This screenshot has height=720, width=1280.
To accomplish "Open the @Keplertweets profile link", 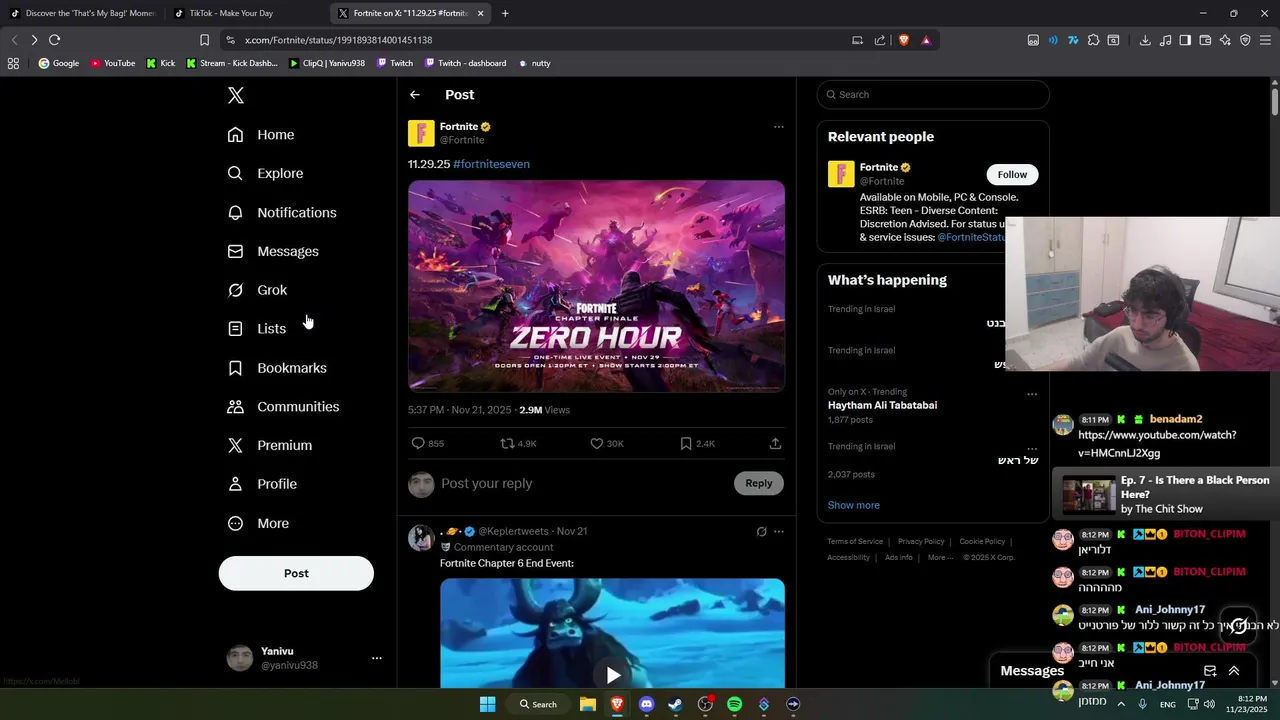I will click(513, 531).
